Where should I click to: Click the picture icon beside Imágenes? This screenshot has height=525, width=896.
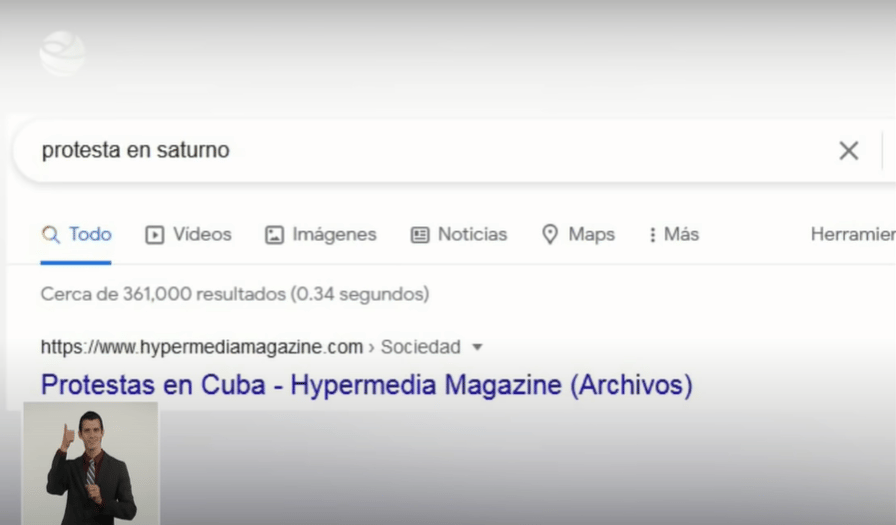(274, 235)
